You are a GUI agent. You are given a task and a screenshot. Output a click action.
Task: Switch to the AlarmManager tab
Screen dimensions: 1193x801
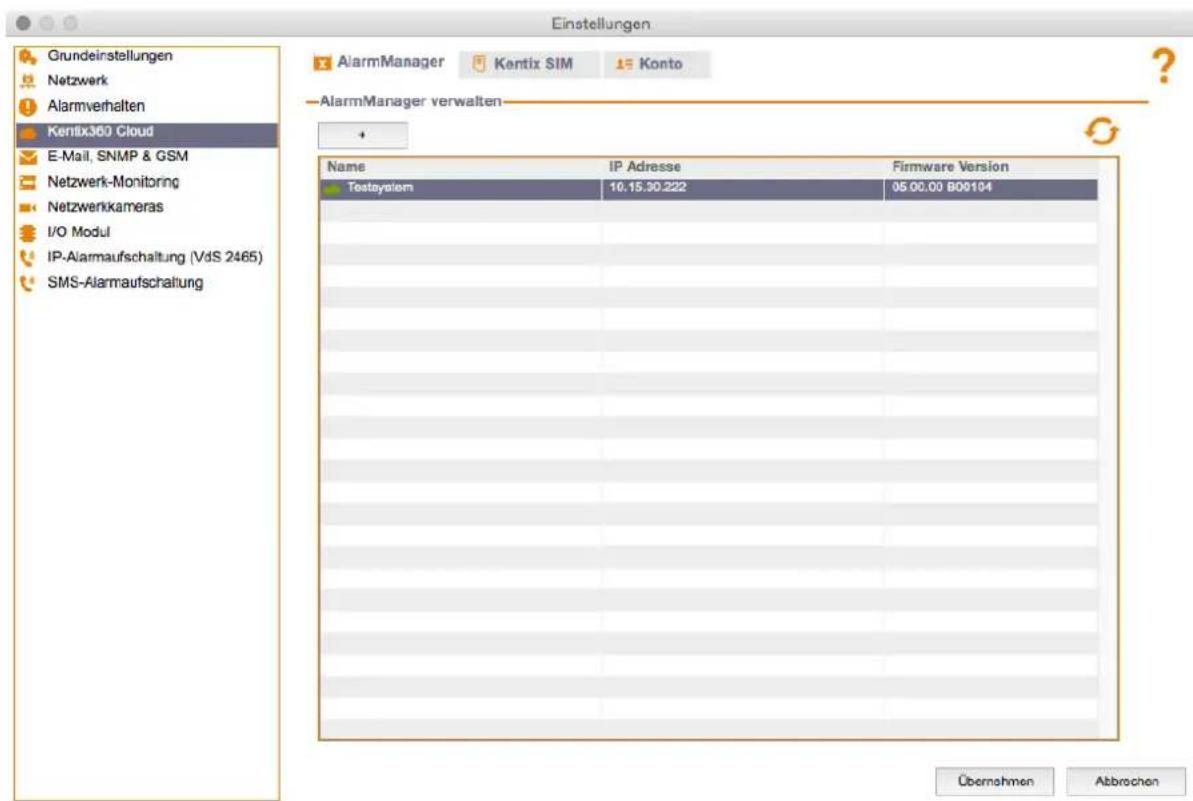point(380,62)
